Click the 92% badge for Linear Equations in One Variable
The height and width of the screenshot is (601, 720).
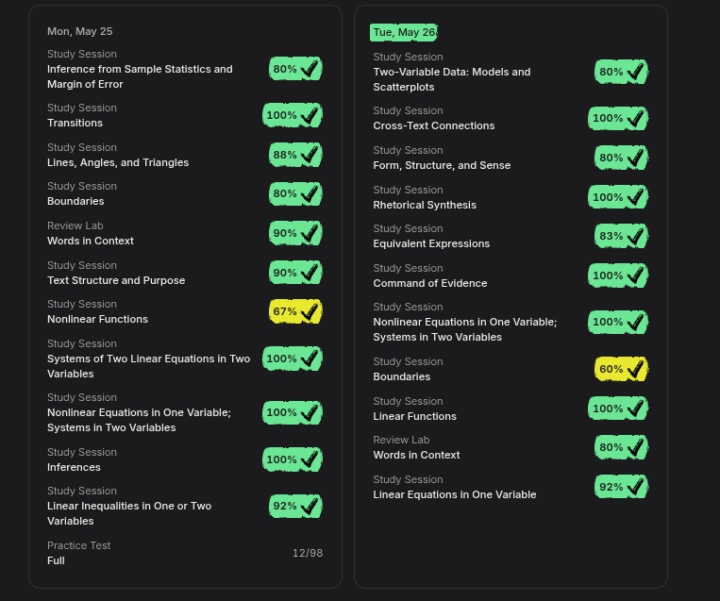621,487
